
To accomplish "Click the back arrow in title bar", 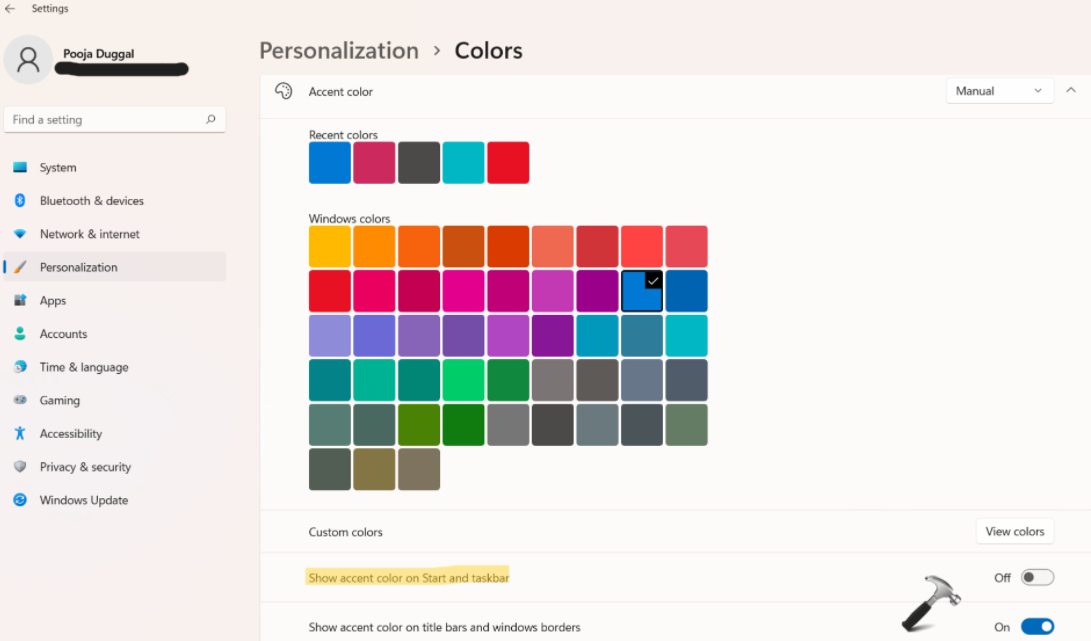I will coord(10,9).
